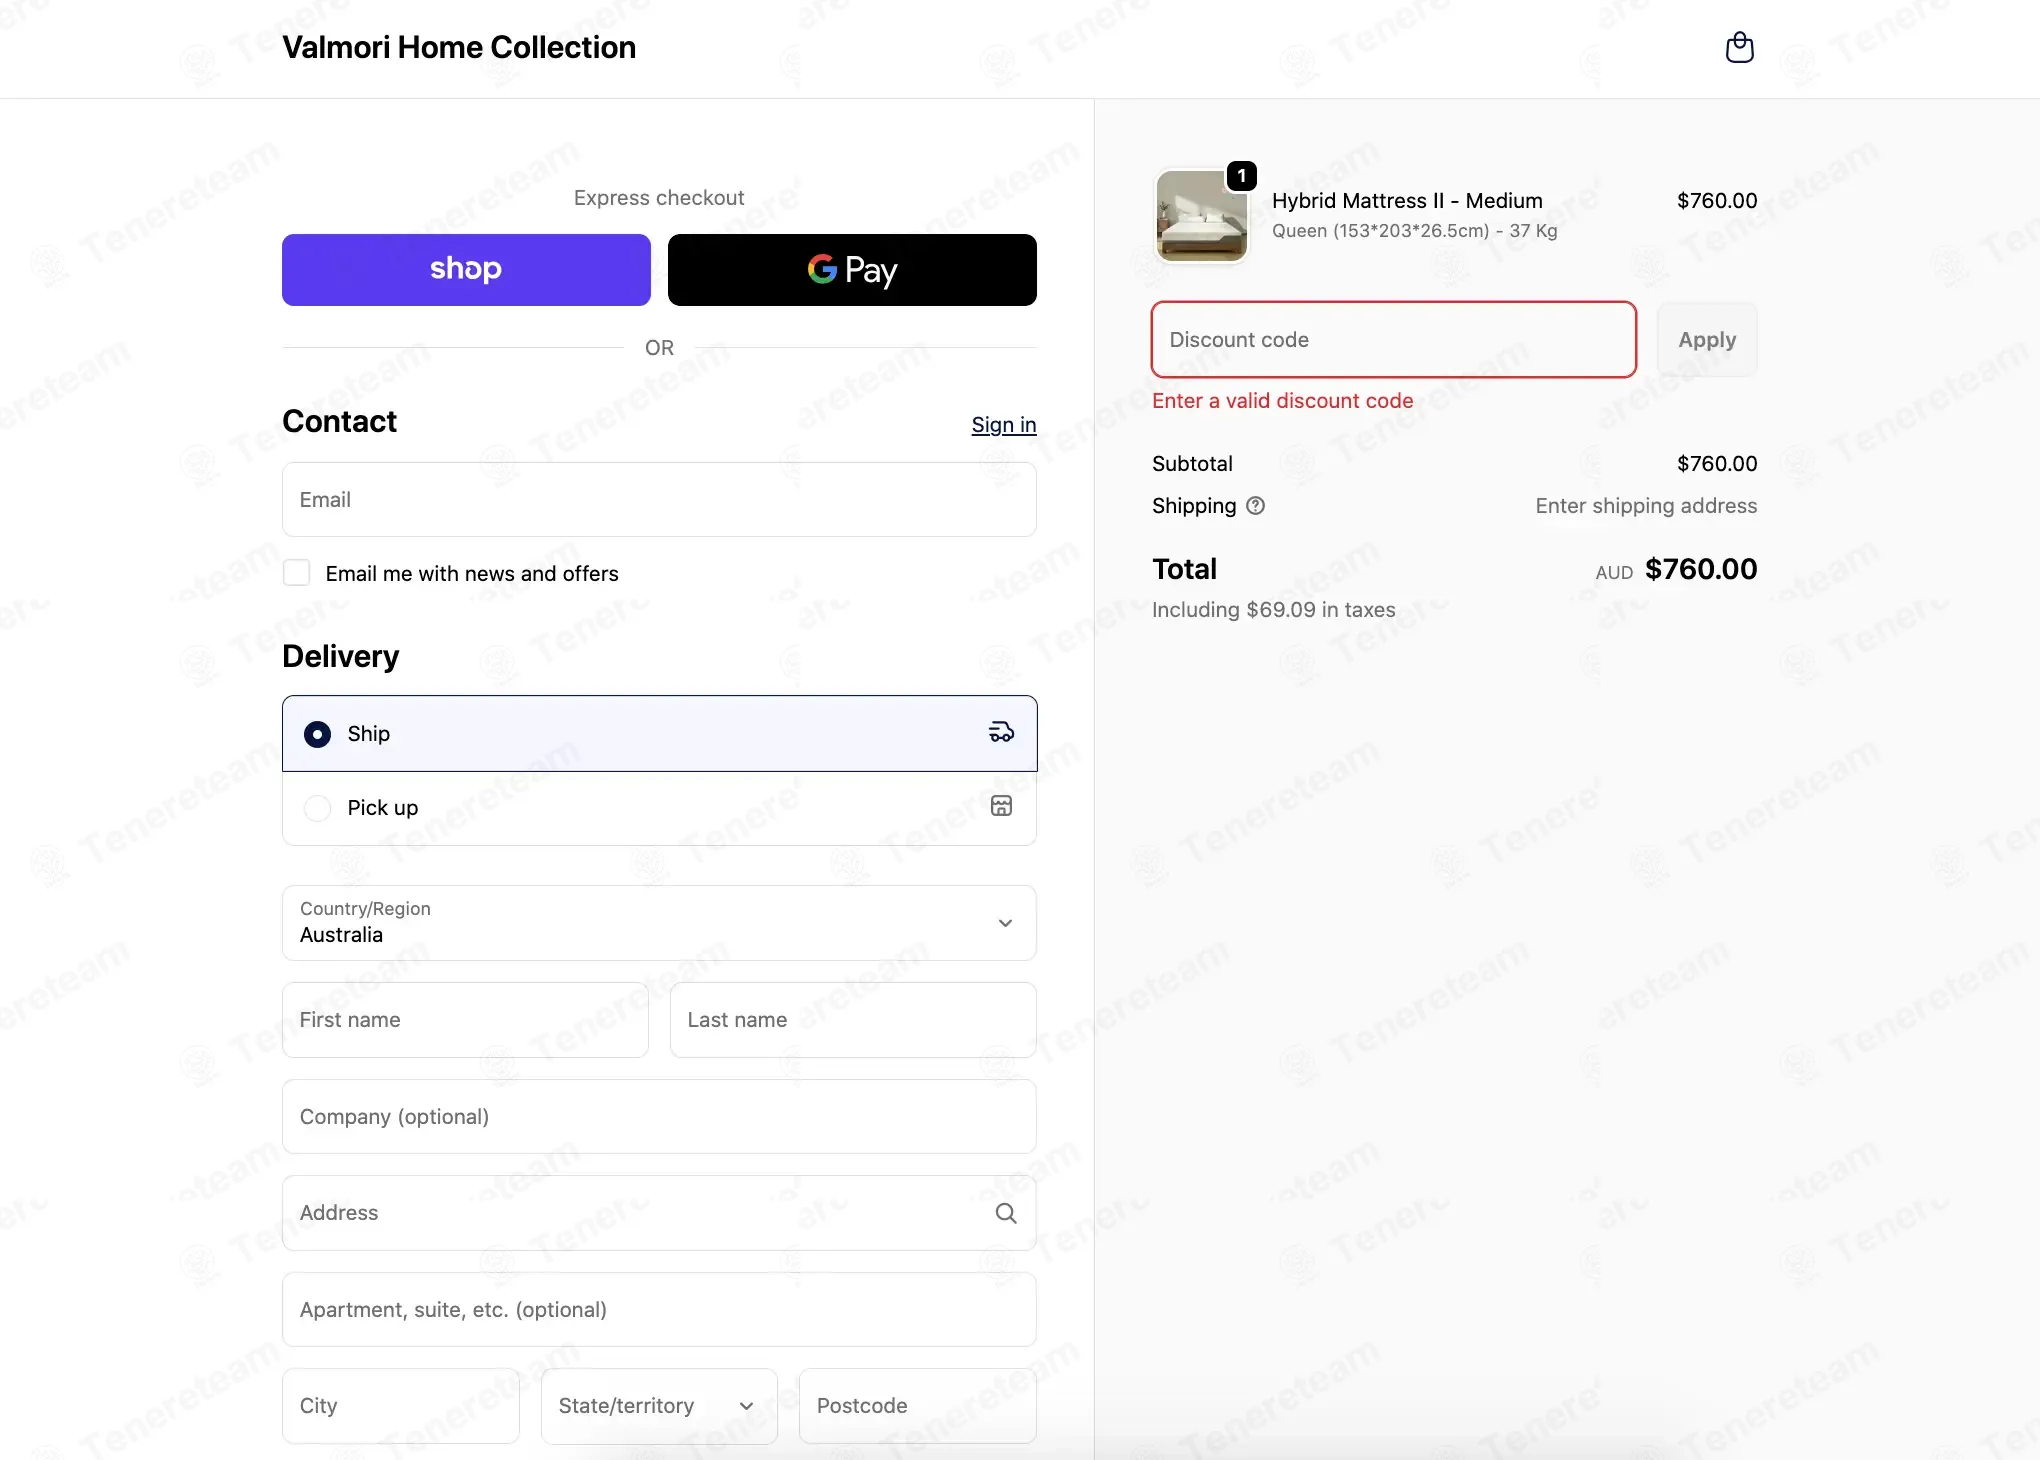
Task: Focus the Last name field
Action: pyautogui.click(x=853, y=1020)
